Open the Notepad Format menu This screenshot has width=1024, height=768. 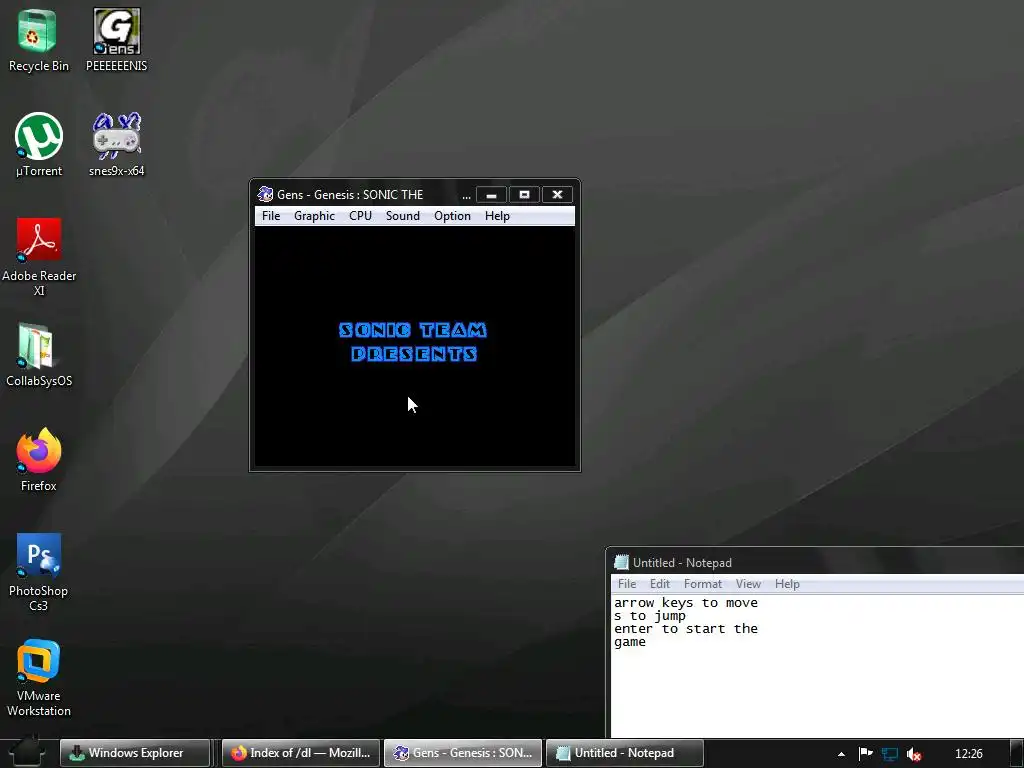tap(703, 584)
